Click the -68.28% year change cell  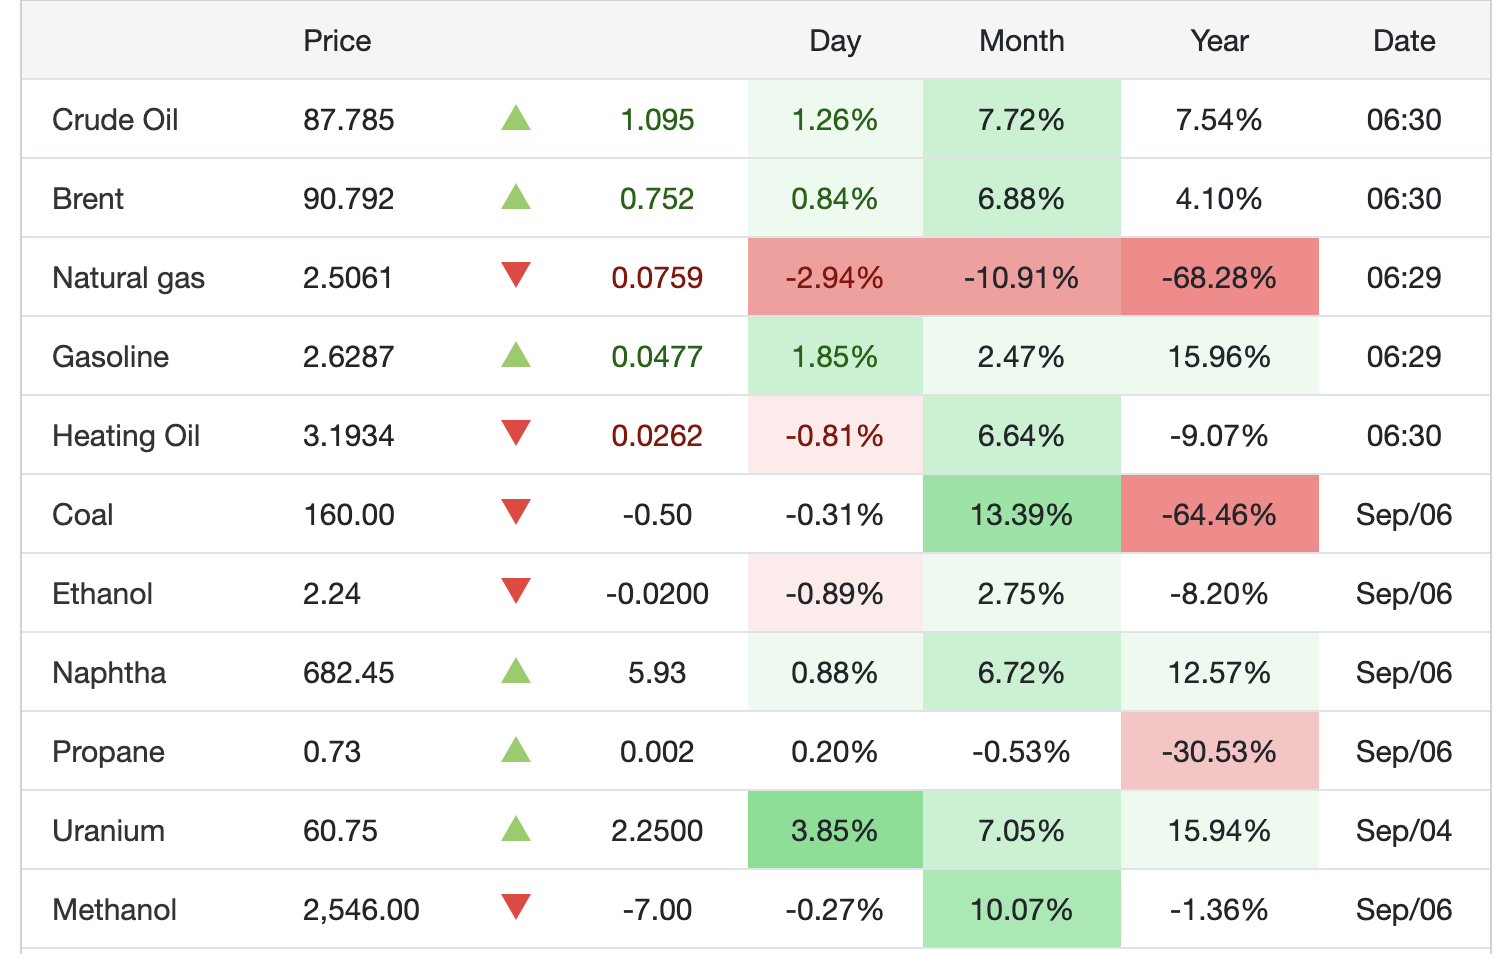click(x=1220, y=278)
